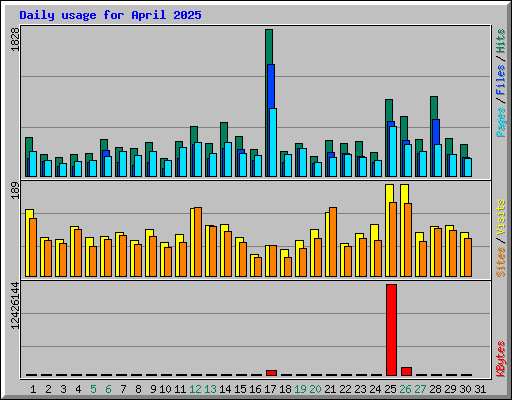Click day label 30 on the x-axis
Image resolution: width=512 pixels, height=400 pixels.
465,389
